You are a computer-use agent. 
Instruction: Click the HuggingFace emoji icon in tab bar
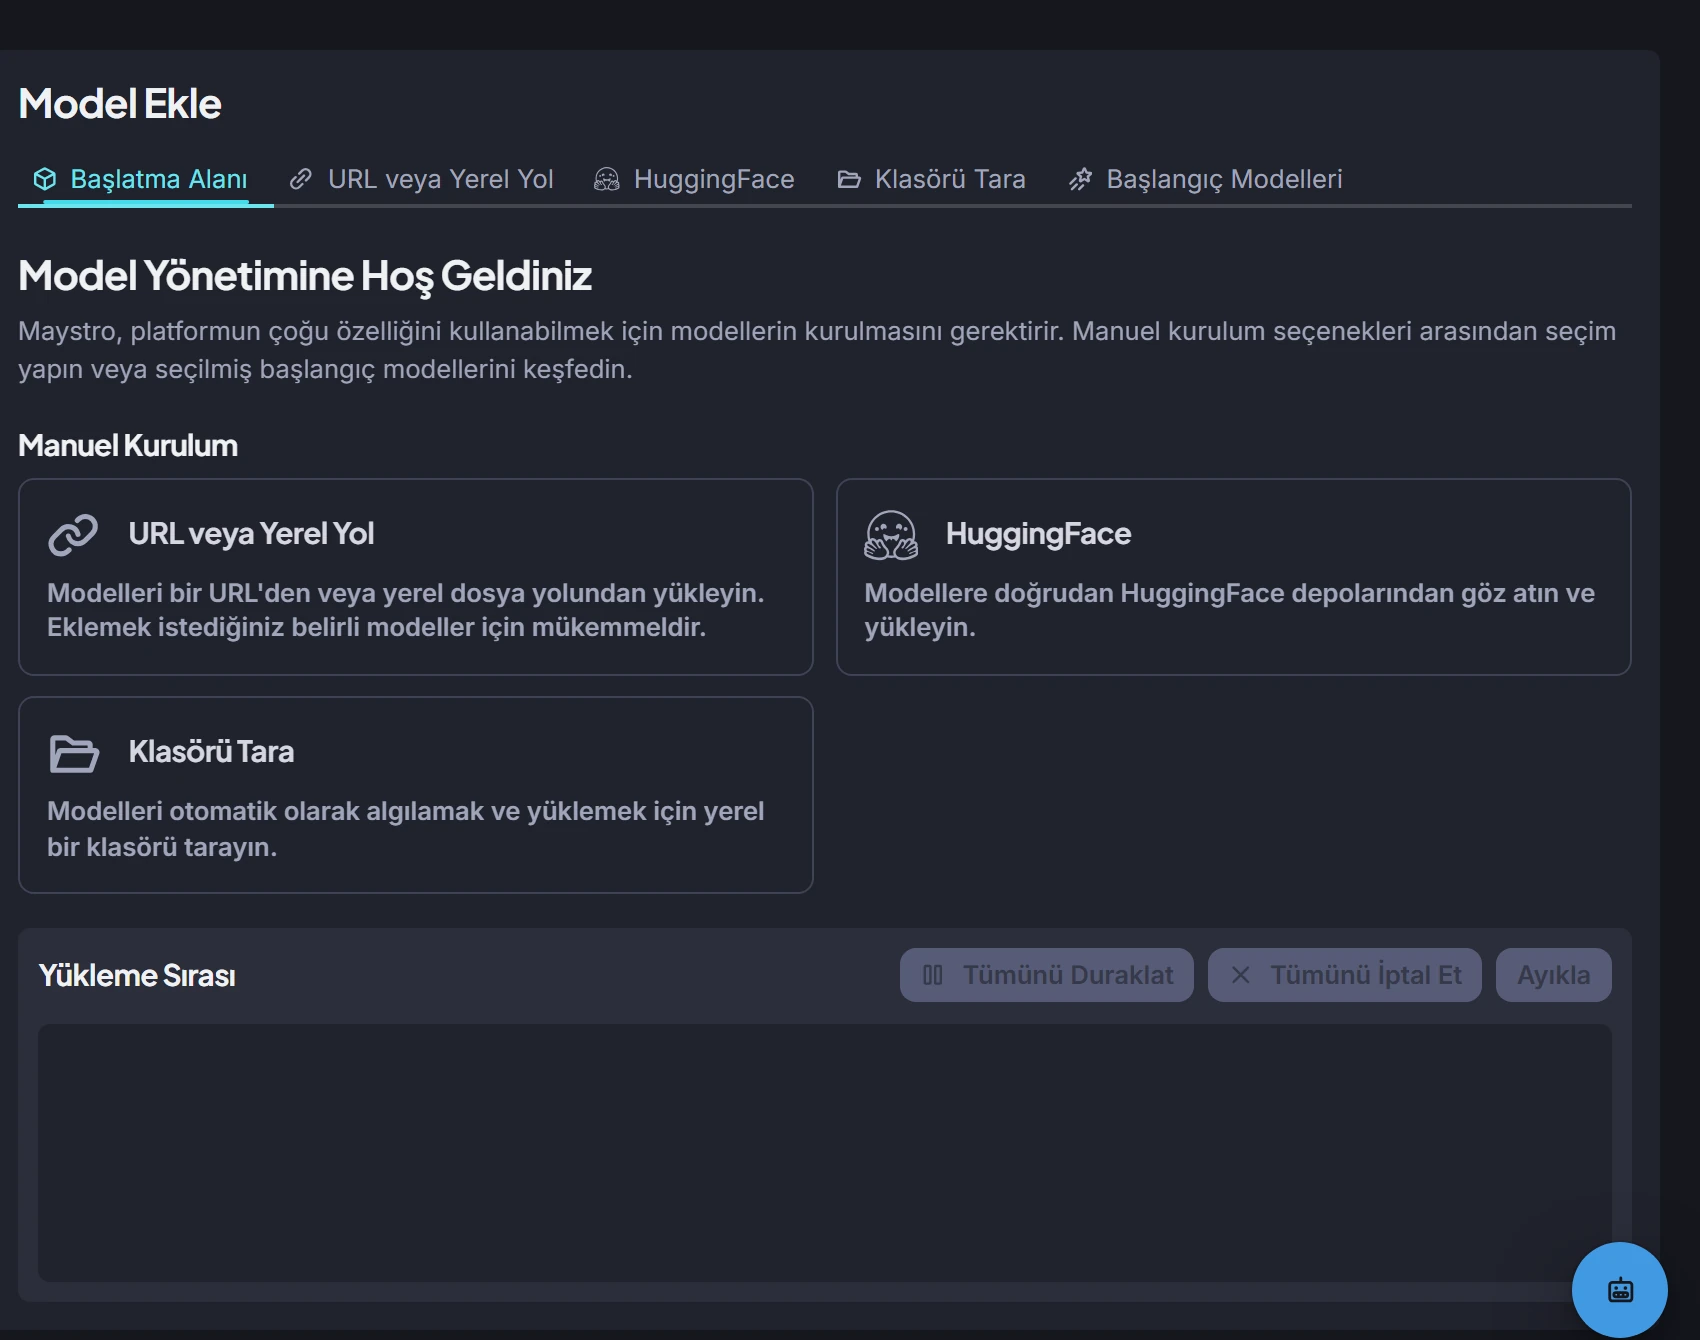coord(607,179)
